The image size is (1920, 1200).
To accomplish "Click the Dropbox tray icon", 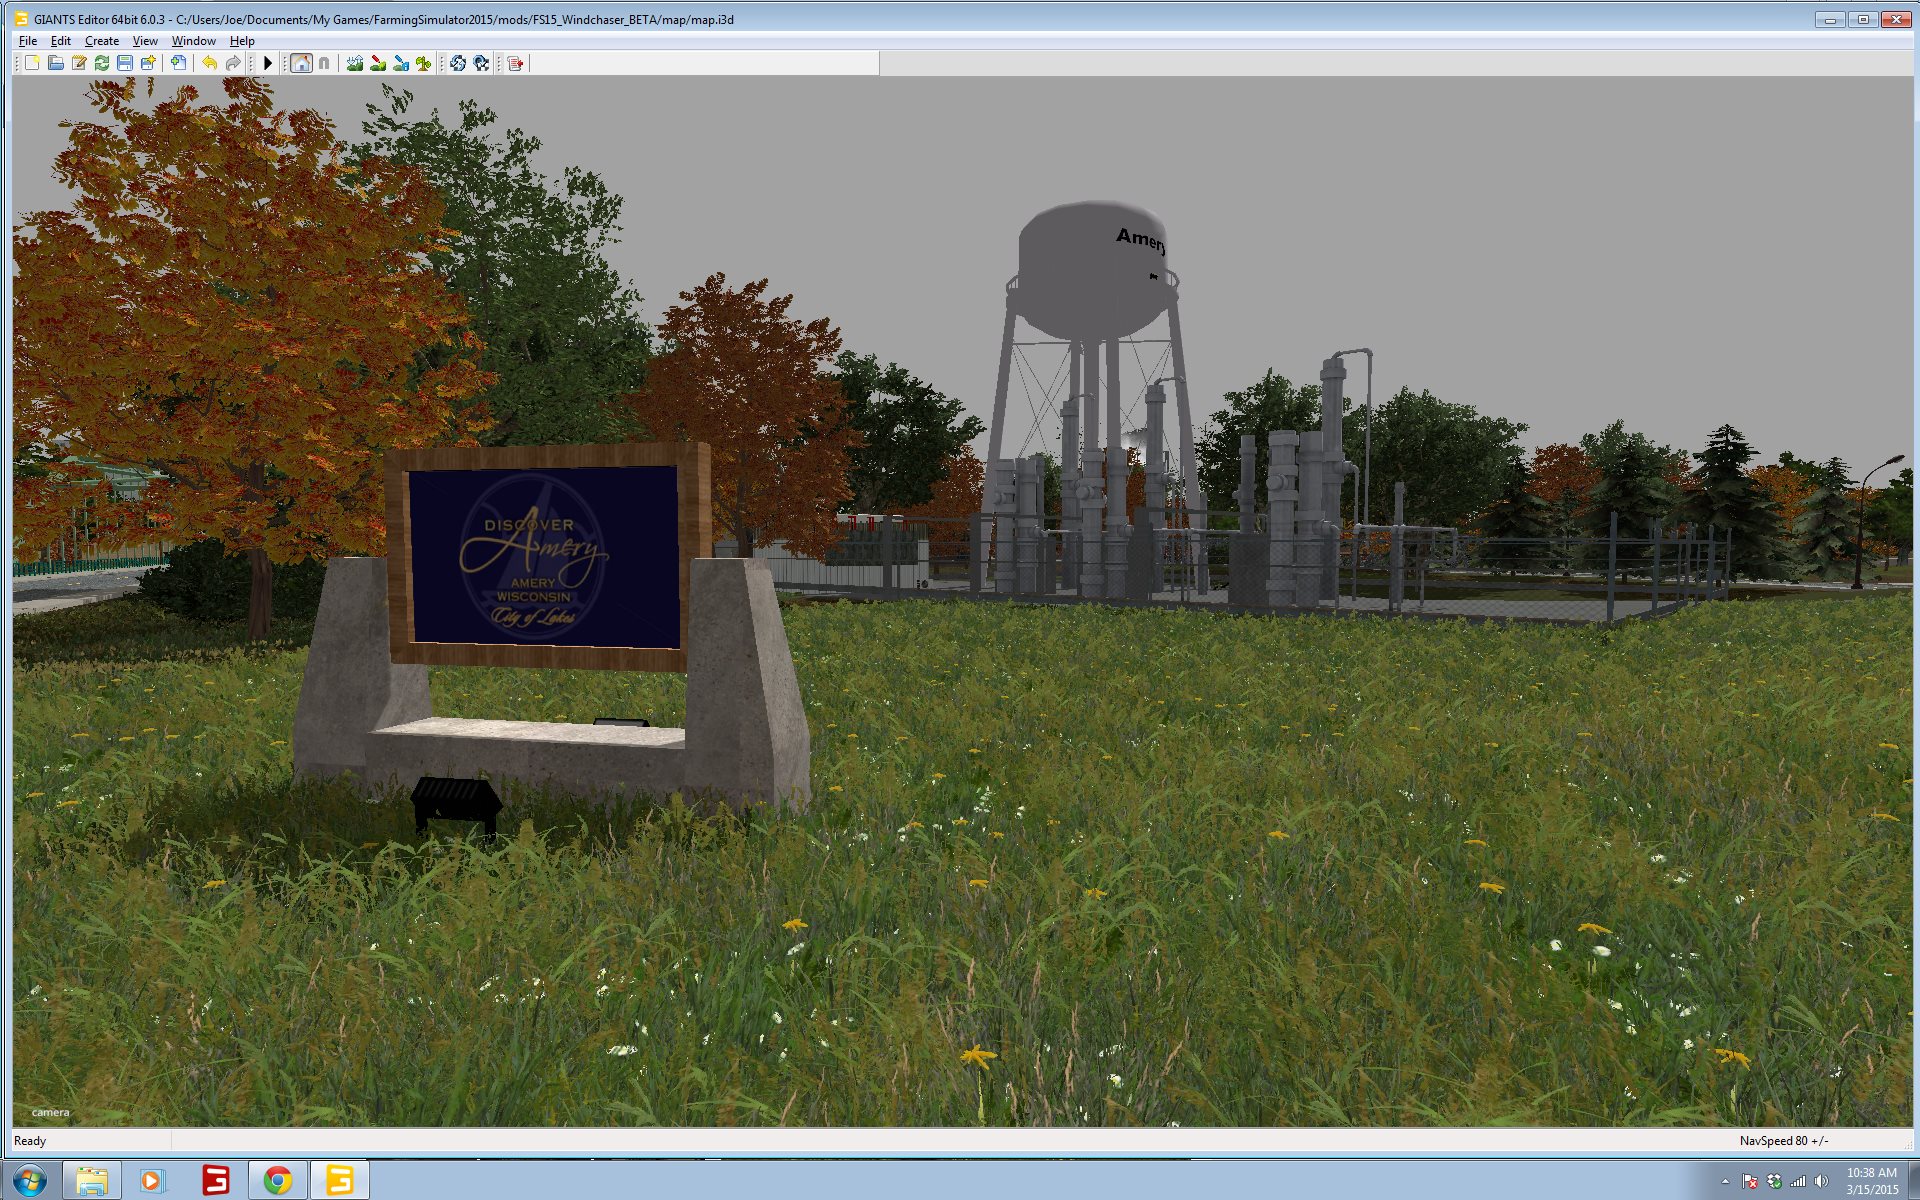I will pos(1774,1182).
